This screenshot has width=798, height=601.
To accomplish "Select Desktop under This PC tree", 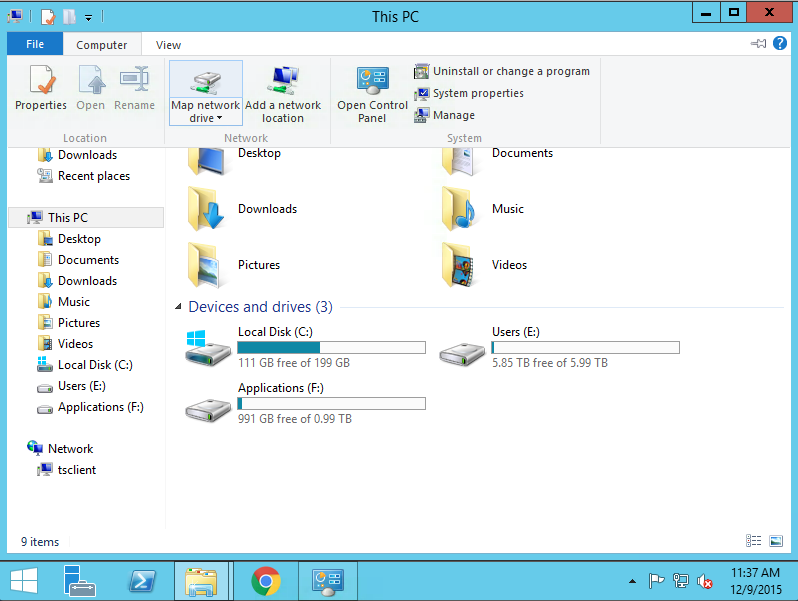I will pyautogui.click(x=69, y=239).
